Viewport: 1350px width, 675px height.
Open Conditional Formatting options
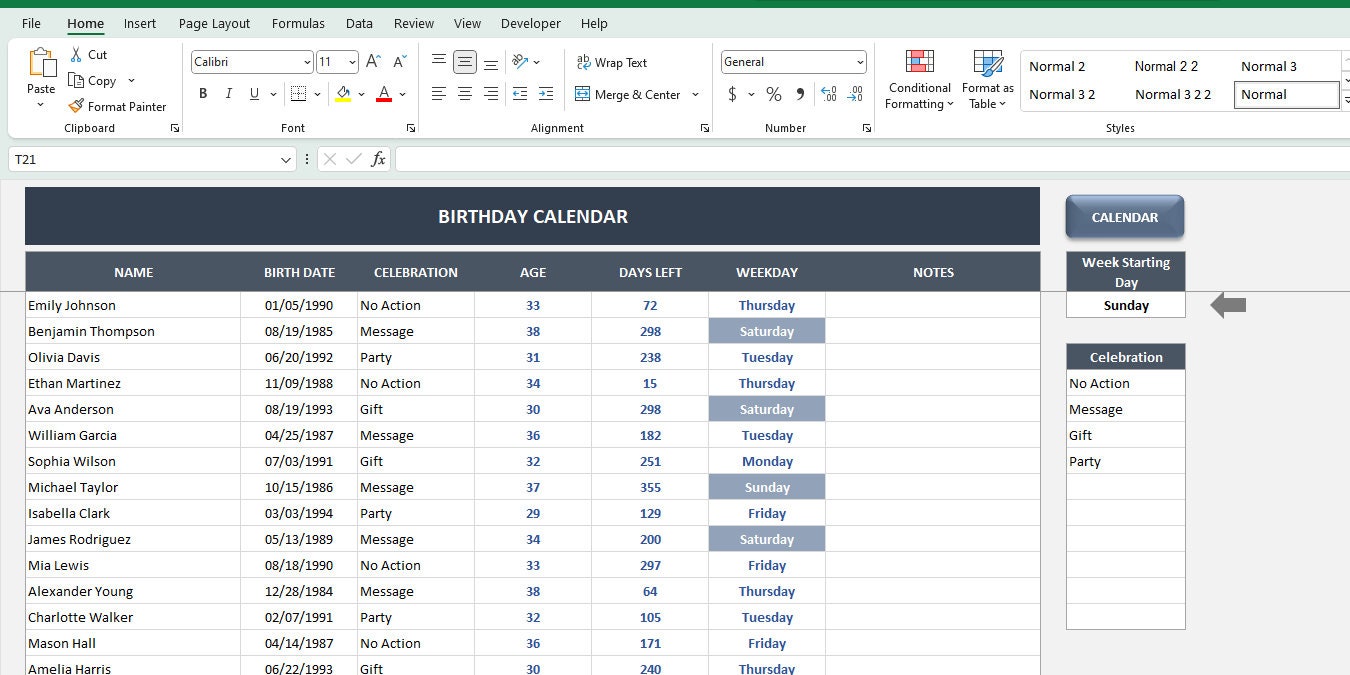point(918,80)
